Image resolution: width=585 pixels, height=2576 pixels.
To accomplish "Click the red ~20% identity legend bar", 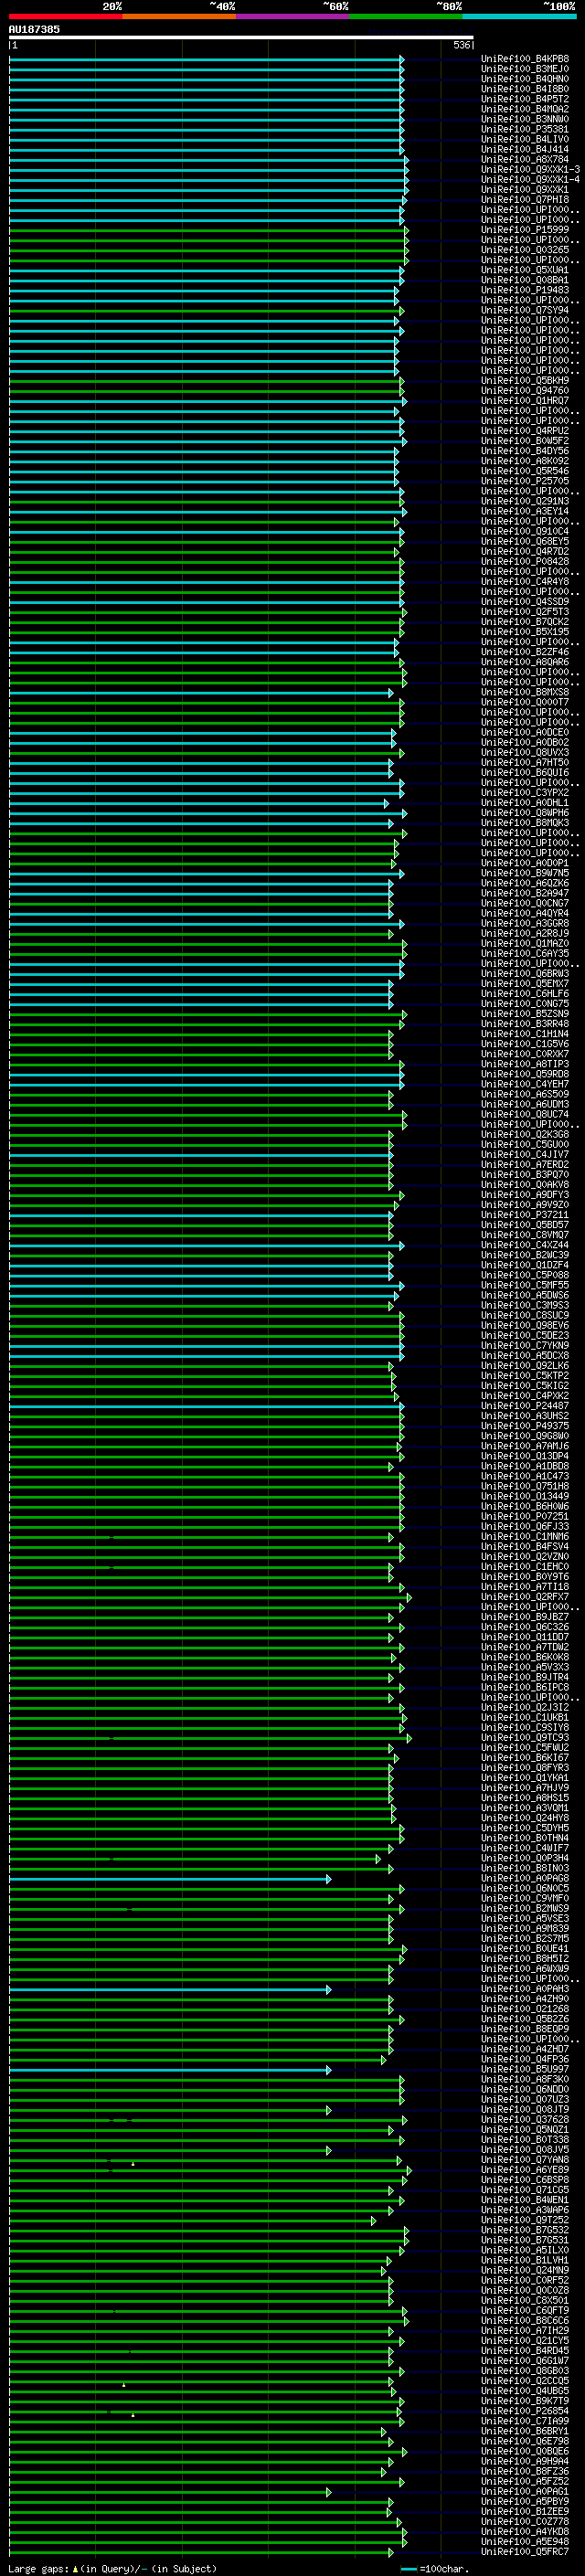I will pos(65,16).
